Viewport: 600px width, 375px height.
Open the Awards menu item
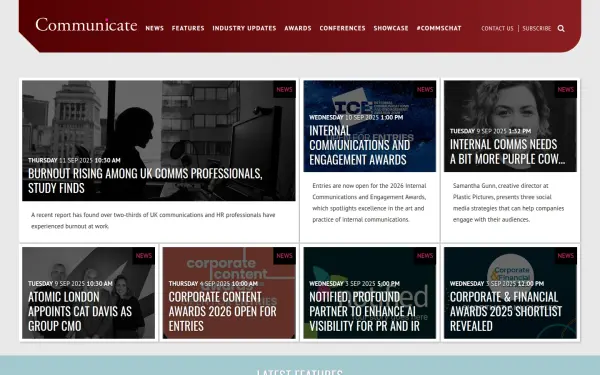298,28
